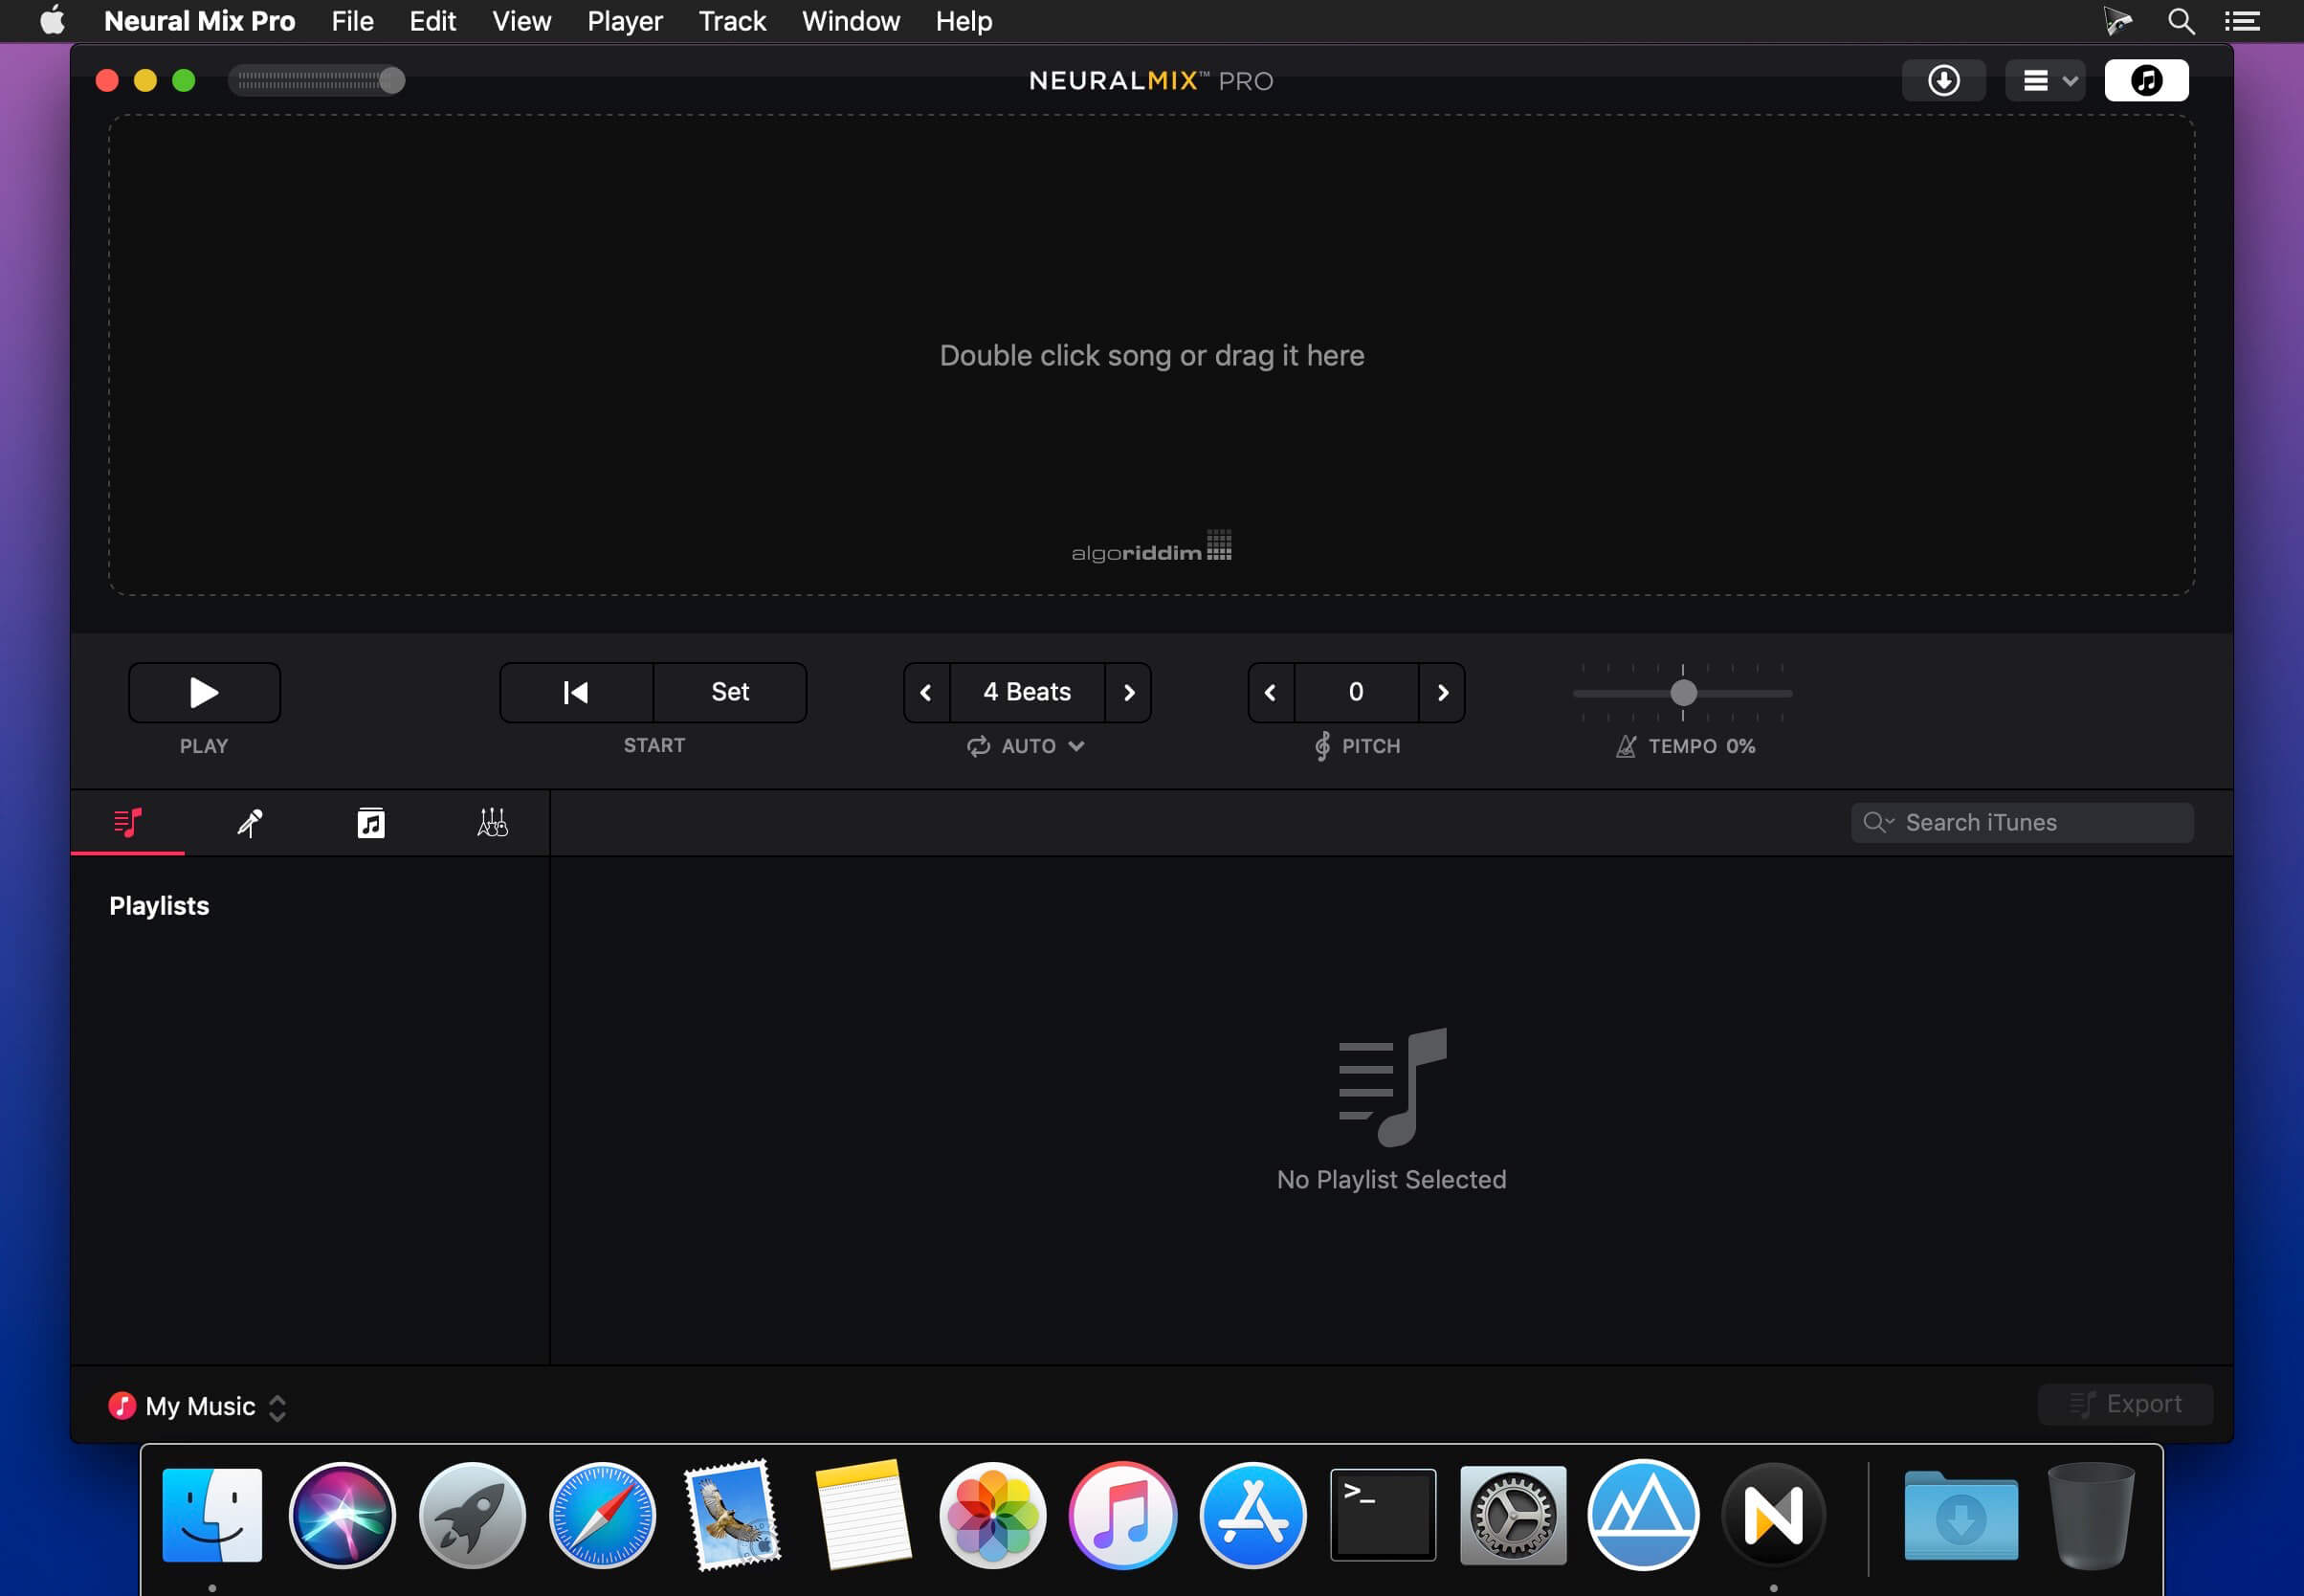The image size is (2304, 1596).
Task: Click the skip-to-start playback icon
Action: 575,692
